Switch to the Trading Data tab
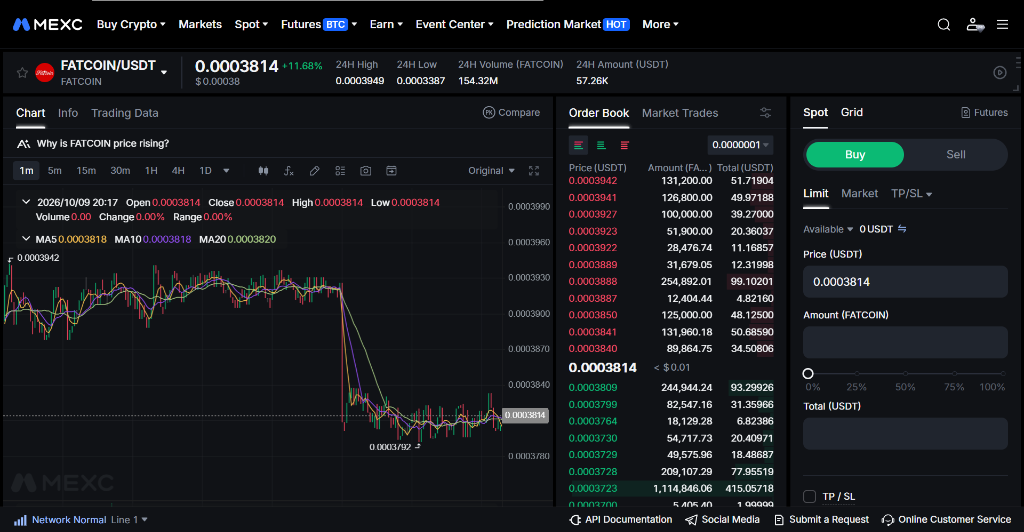Screen dimensions: 1024x532 point(125,113)
